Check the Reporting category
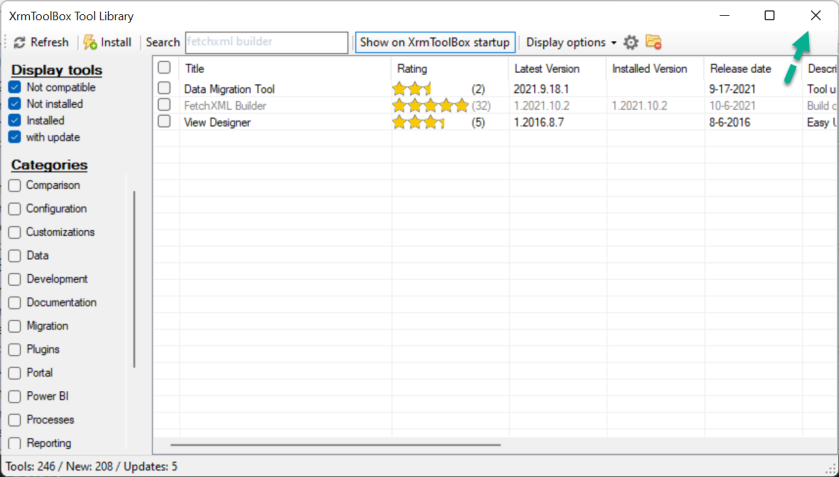Image resolution: width=839 pixels, height=477 pixels. [15, 443]
